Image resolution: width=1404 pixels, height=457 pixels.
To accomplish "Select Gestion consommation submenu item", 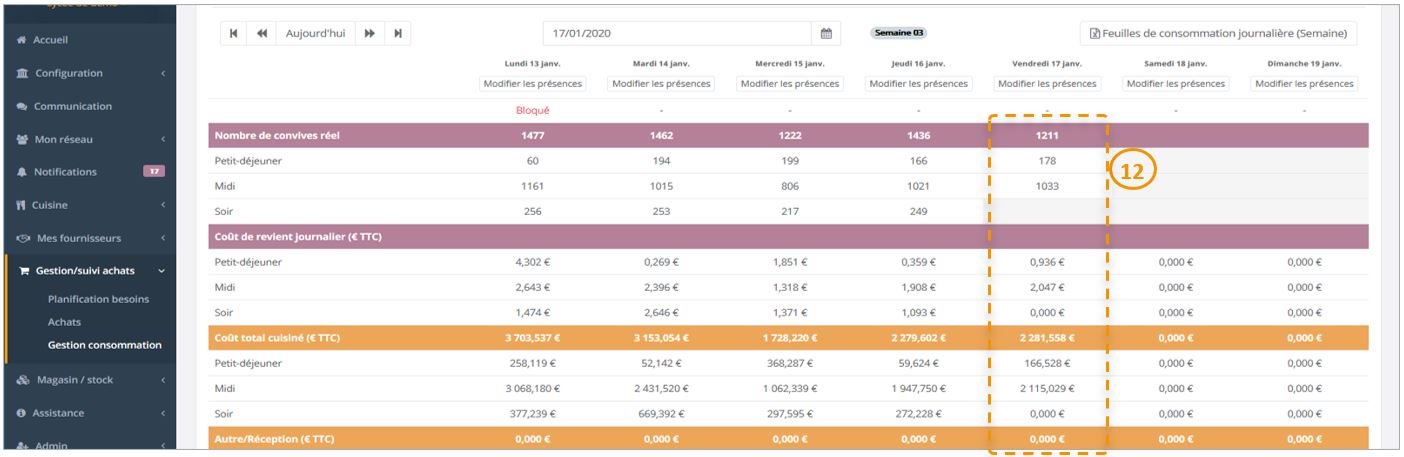I will click(x=104, y=345).
